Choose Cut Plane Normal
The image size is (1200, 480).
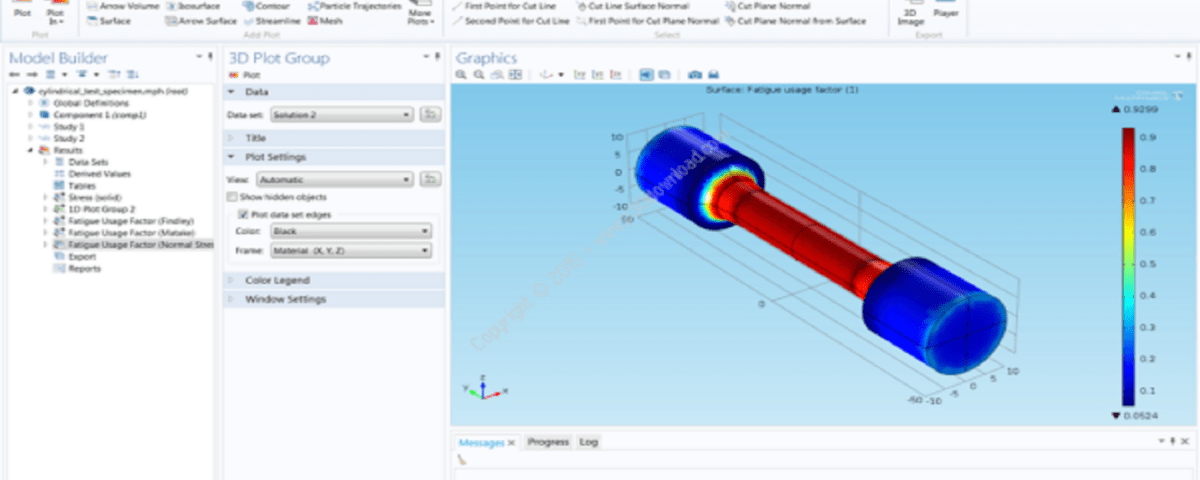click(x=768, y=6)
